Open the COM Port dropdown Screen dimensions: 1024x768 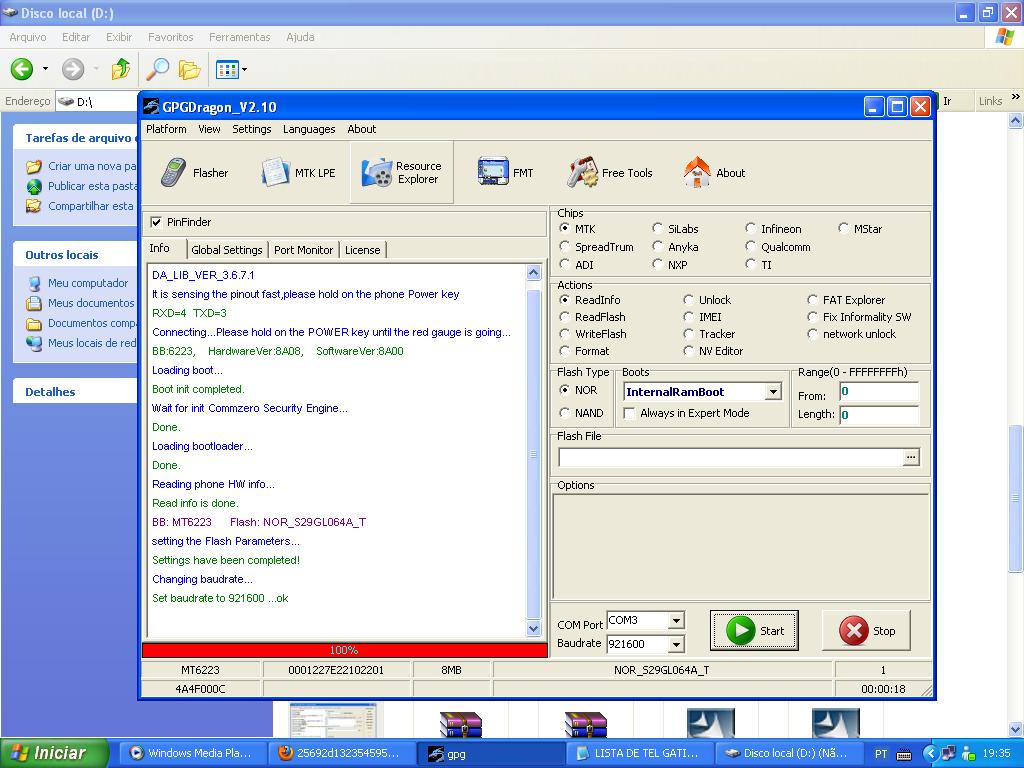pyautogui.click(x=677, y=620)
